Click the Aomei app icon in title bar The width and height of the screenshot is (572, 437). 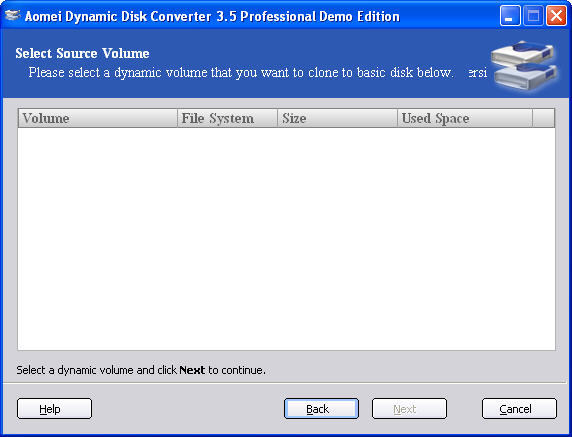pos(12,16)
